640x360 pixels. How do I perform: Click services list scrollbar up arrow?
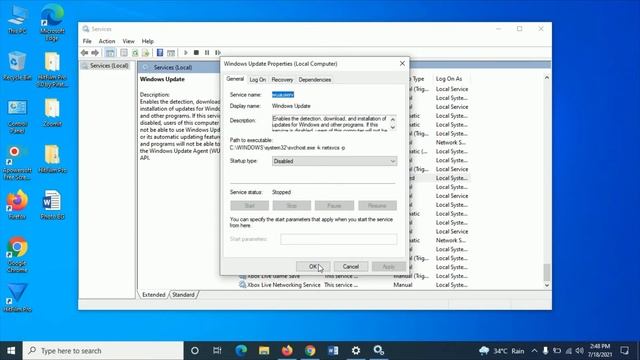click(x=547, y=78)
